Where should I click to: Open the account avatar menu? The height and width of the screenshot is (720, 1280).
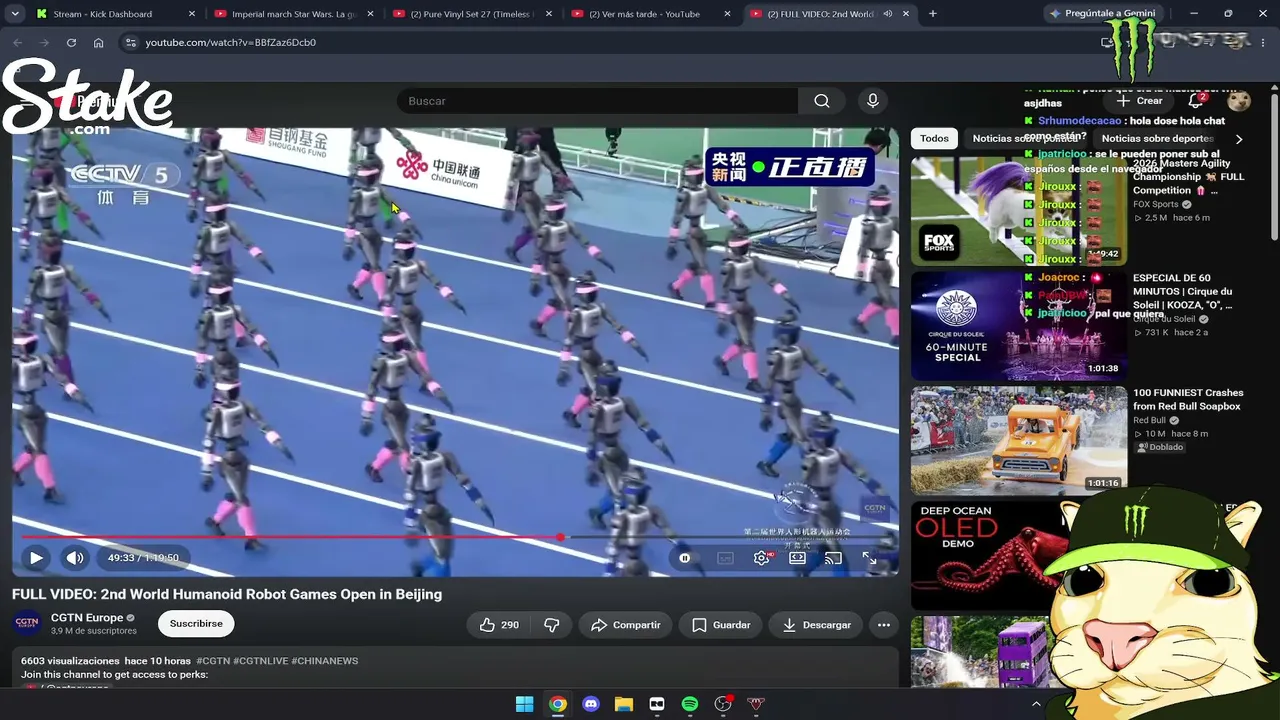(x=1239, y=101)
